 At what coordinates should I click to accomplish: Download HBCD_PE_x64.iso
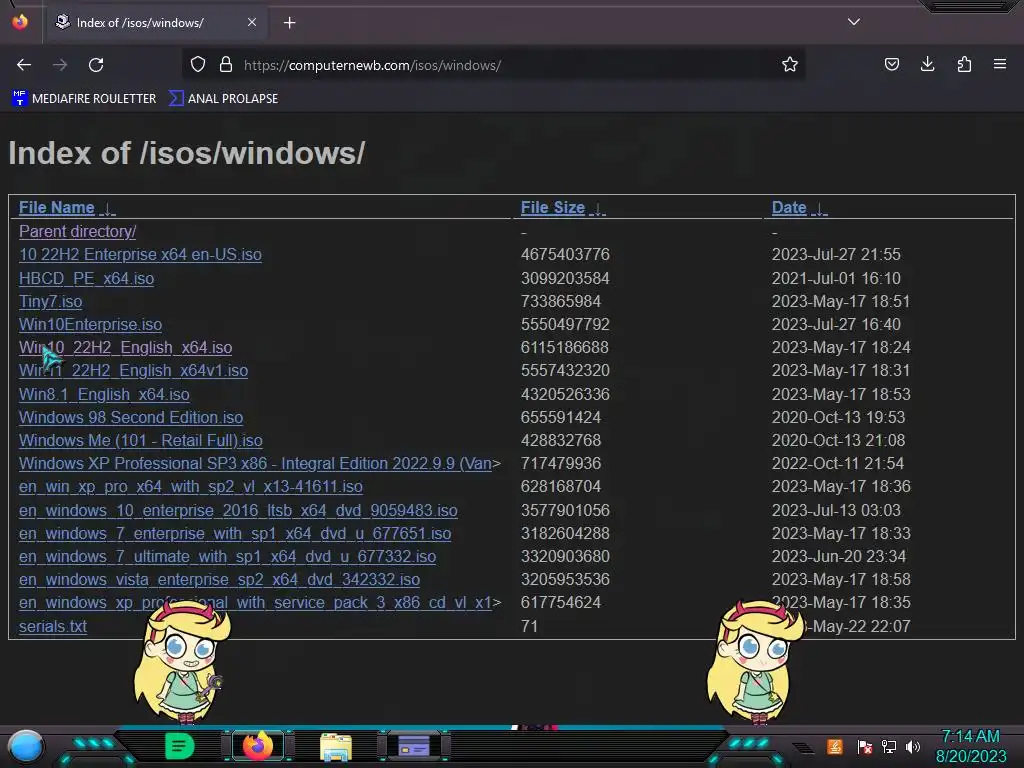(x=86, y=278)
